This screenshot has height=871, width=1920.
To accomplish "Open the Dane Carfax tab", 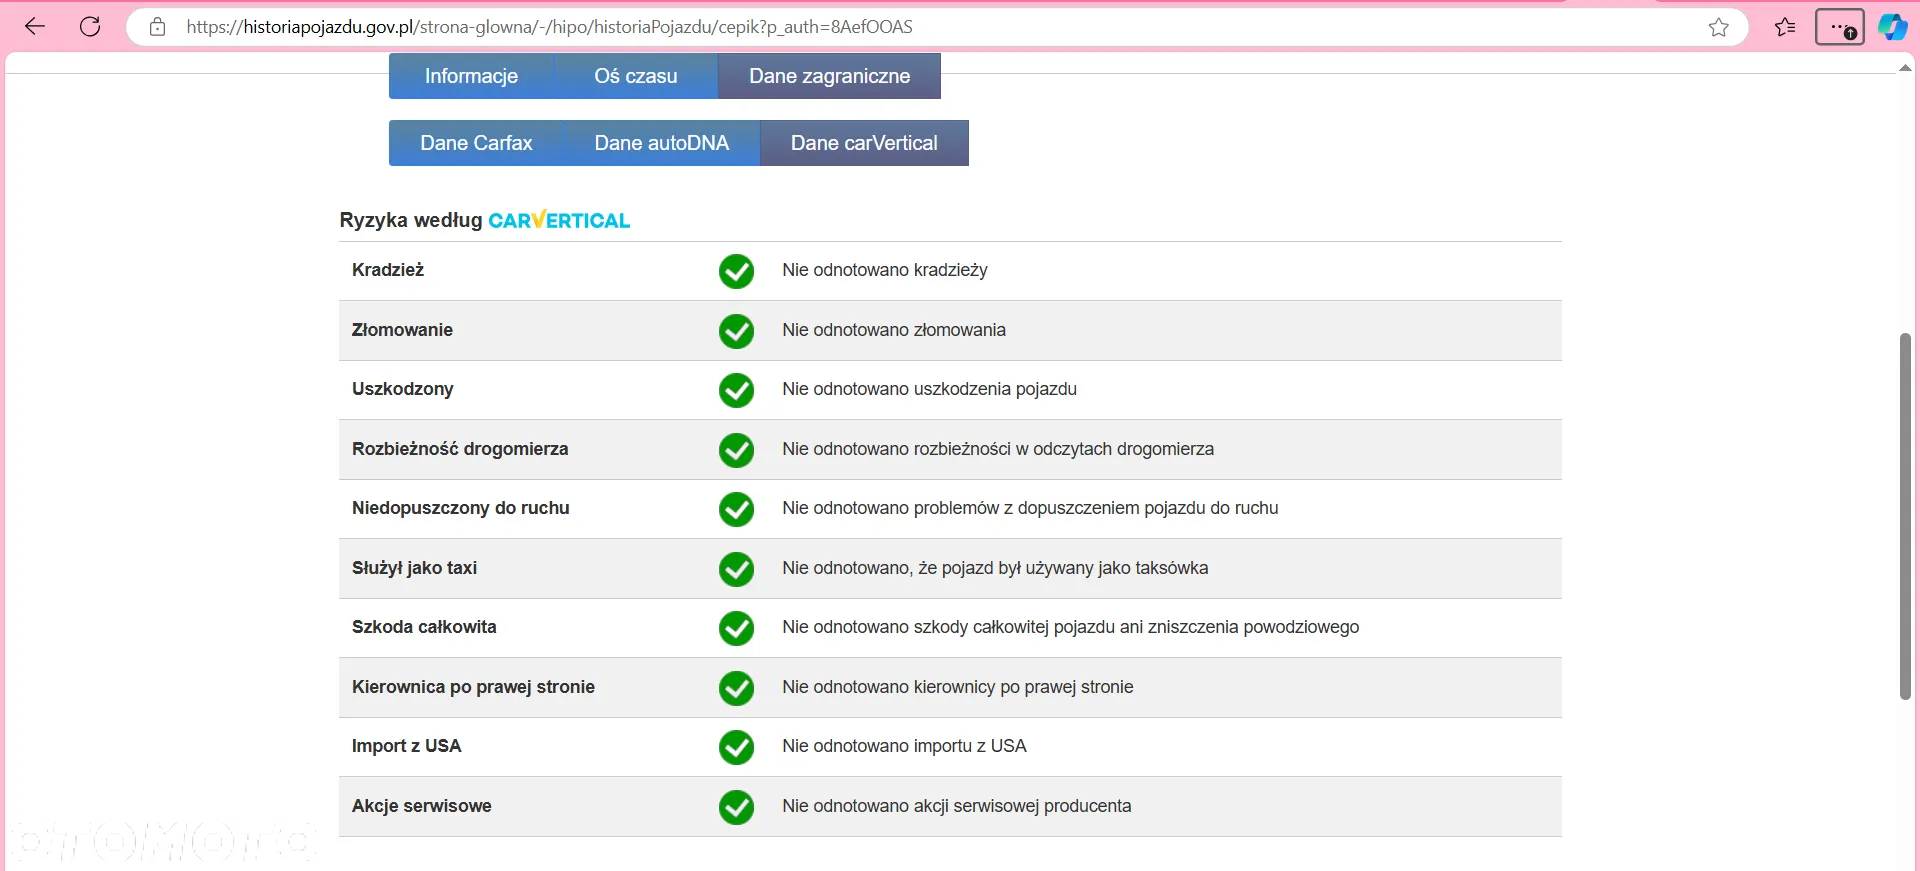I will pos(476,143).
